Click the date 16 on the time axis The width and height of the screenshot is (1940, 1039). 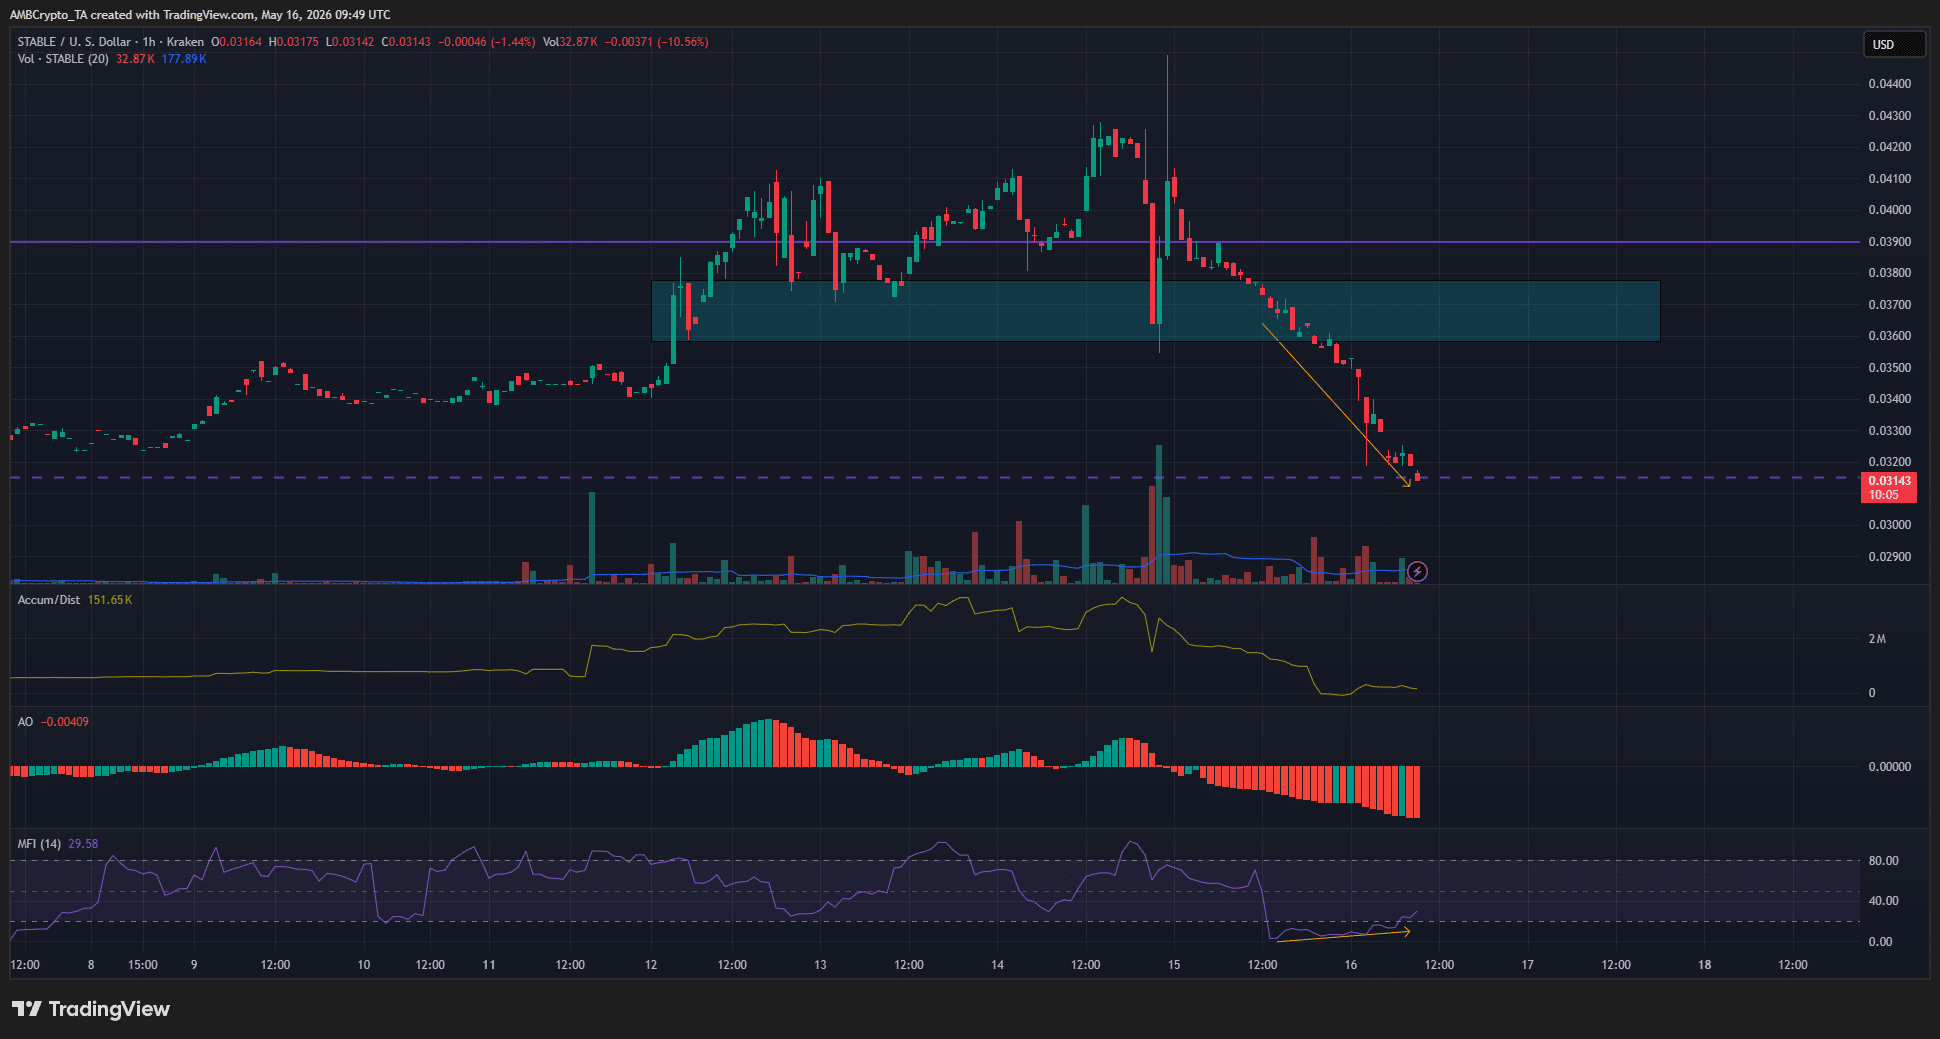1351,965
